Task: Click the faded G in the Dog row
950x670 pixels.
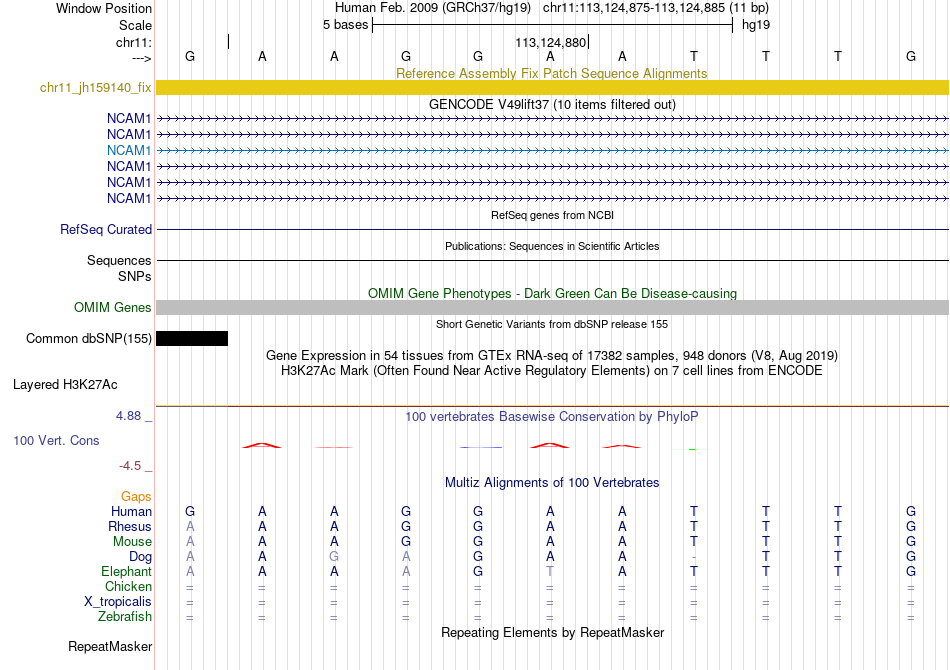Action: coord(334,556)
